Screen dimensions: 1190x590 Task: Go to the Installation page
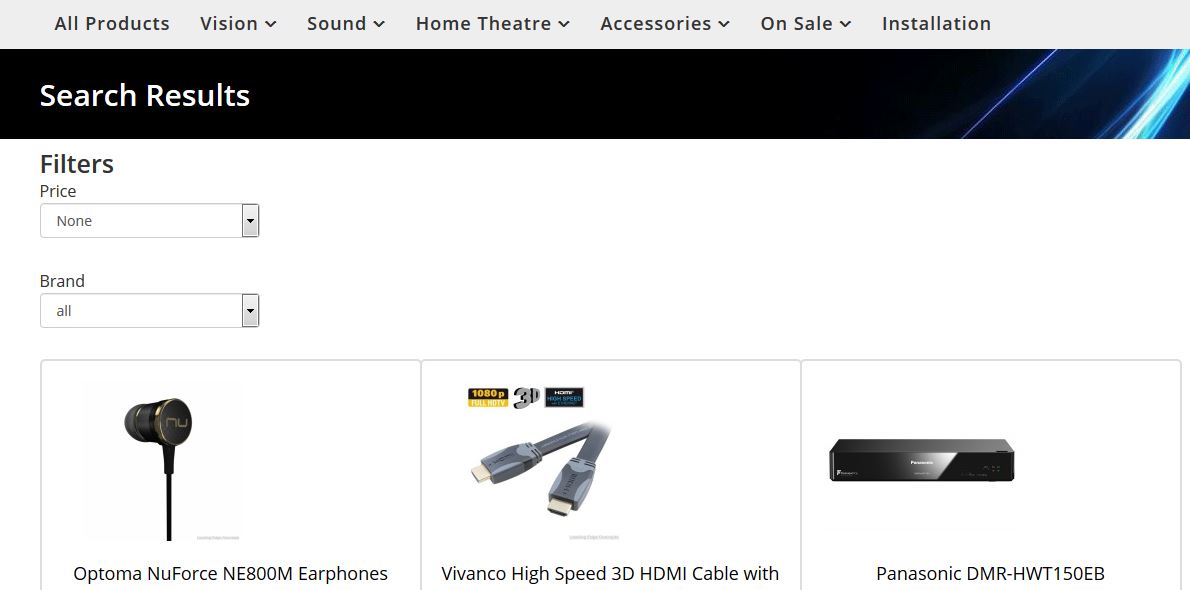pos(937,24)
